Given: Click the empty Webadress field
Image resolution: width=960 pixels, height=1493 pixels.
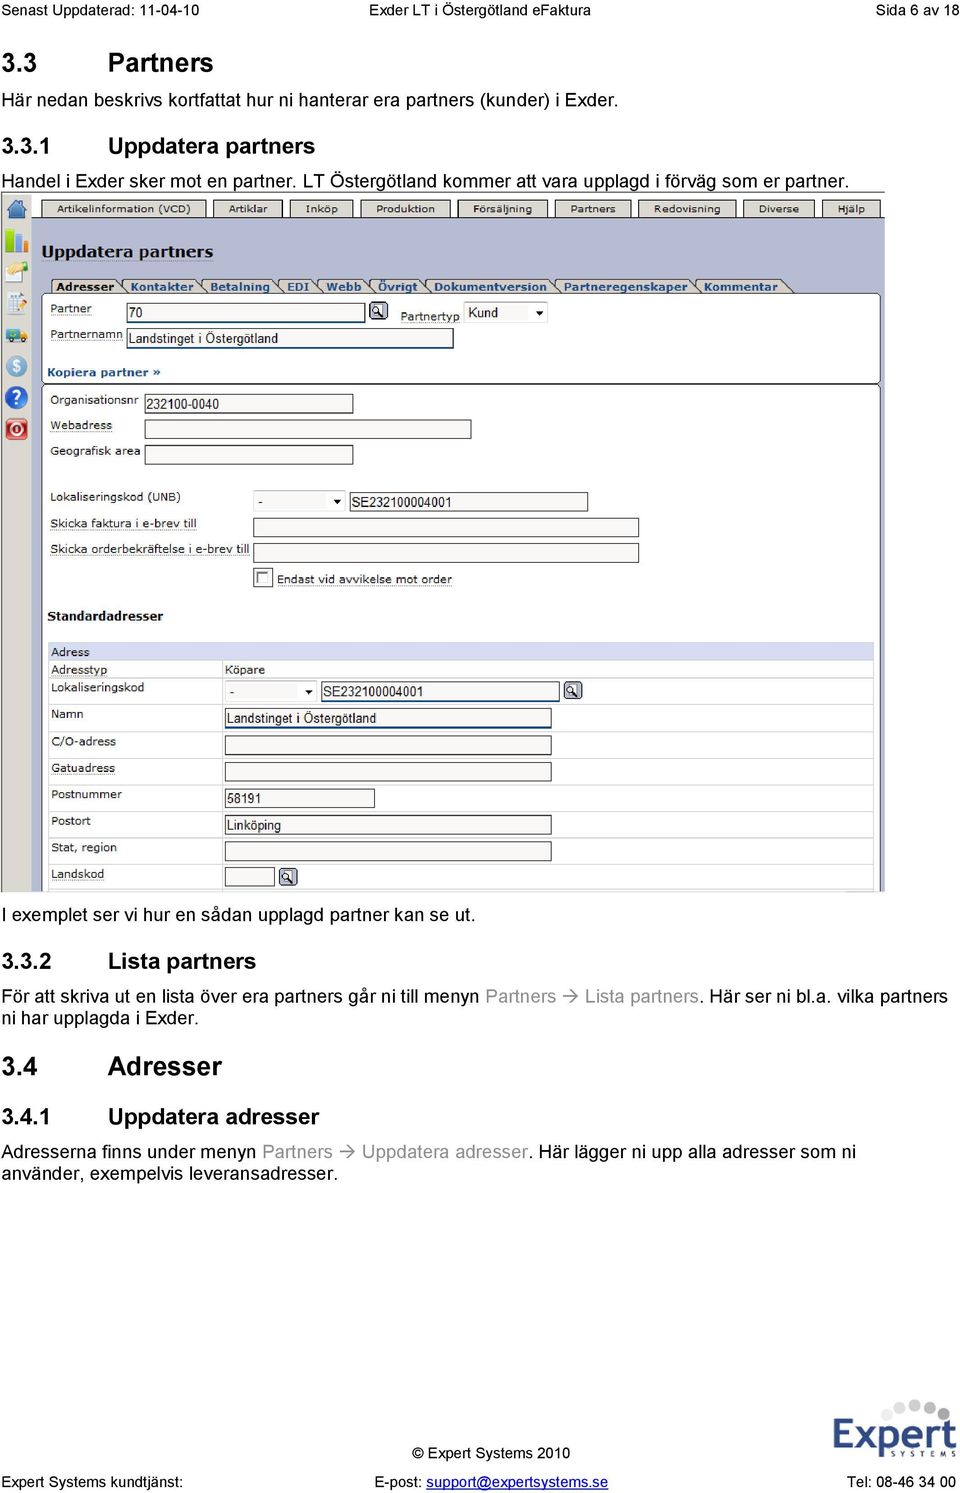Looking at the screenshot, I should pos(308,429).
